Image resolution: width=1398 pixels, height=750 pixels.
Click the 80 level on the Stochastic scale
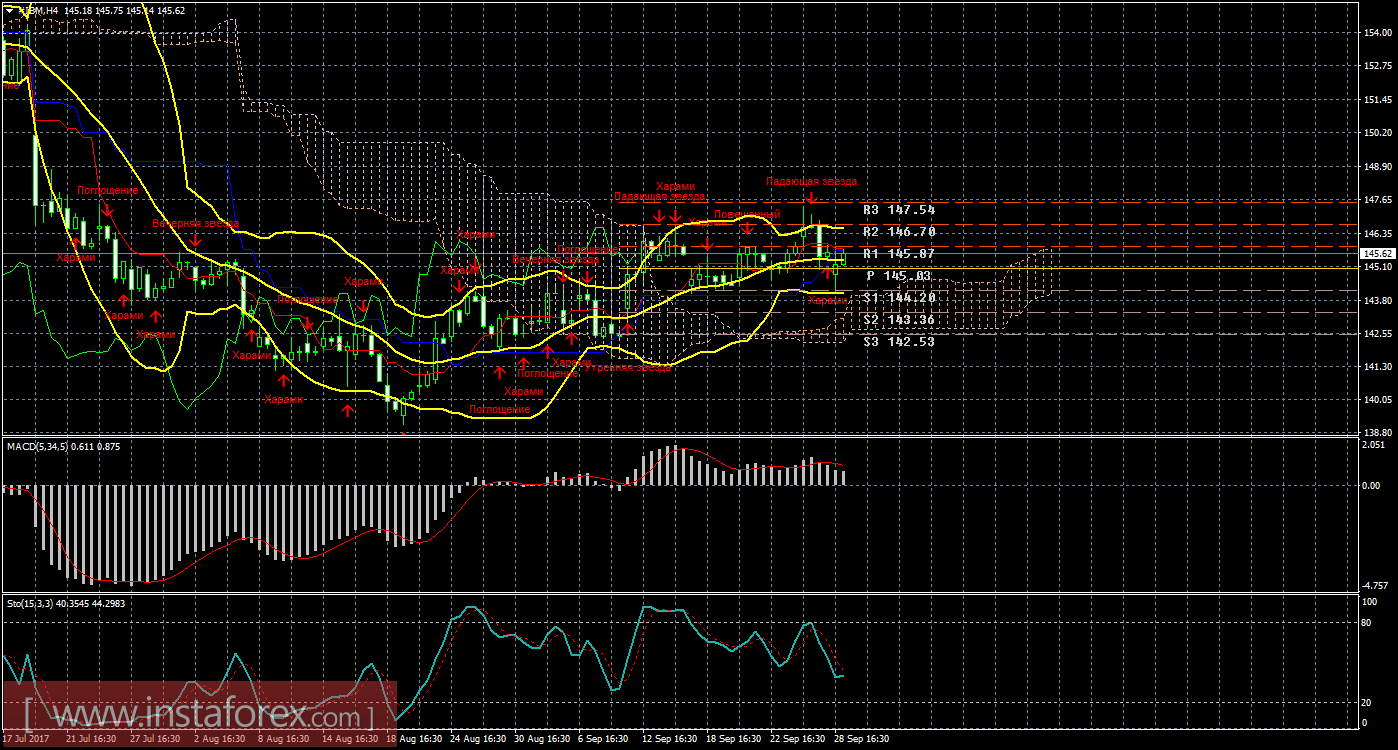(1368, 622)
